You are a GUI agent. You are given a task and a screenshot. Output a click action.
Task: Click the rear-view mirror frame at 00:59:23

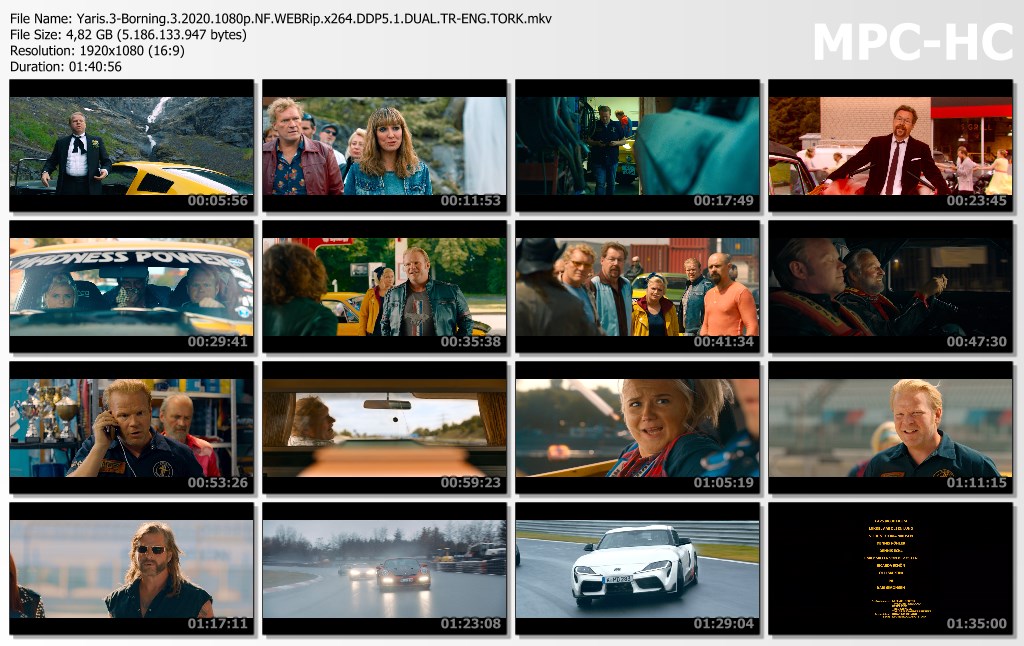coord(385,428)
